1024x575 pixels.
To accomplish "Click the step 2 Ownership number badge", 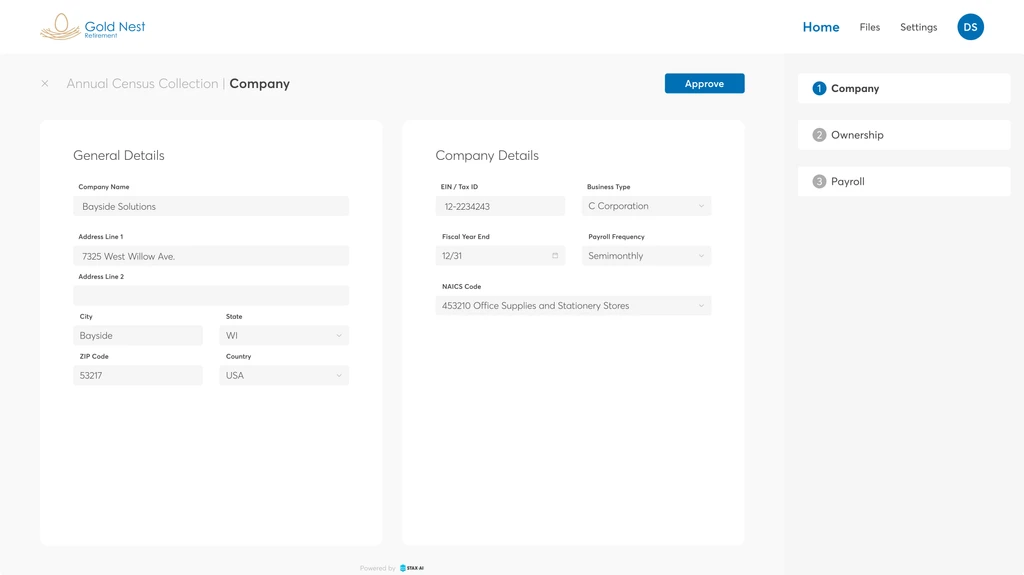I will (819, 135).
